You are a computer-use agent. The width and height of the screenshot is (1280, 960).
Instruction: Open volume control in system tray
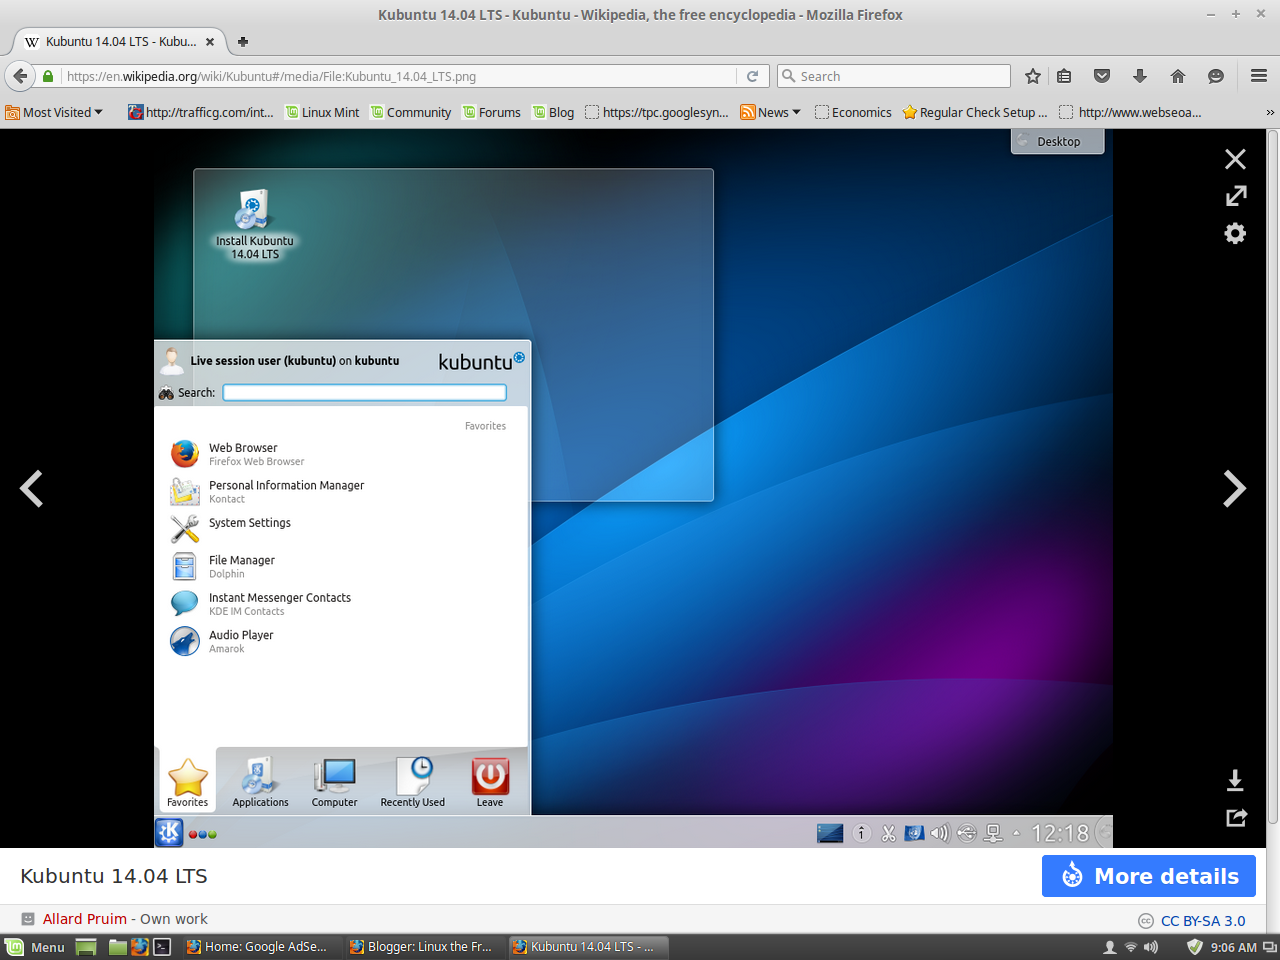point(1151,947)
